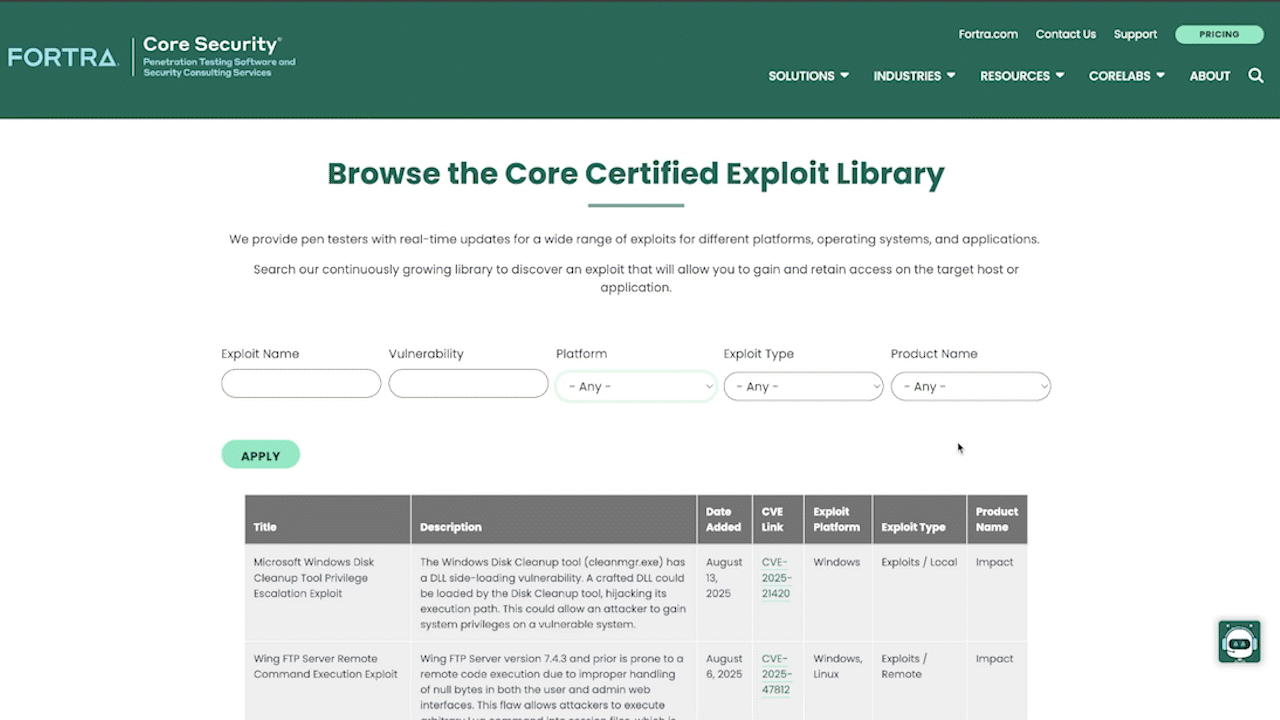Focus the Vulnerability input field
Screen dimensions: 1280x720
(x=468, y=383)
